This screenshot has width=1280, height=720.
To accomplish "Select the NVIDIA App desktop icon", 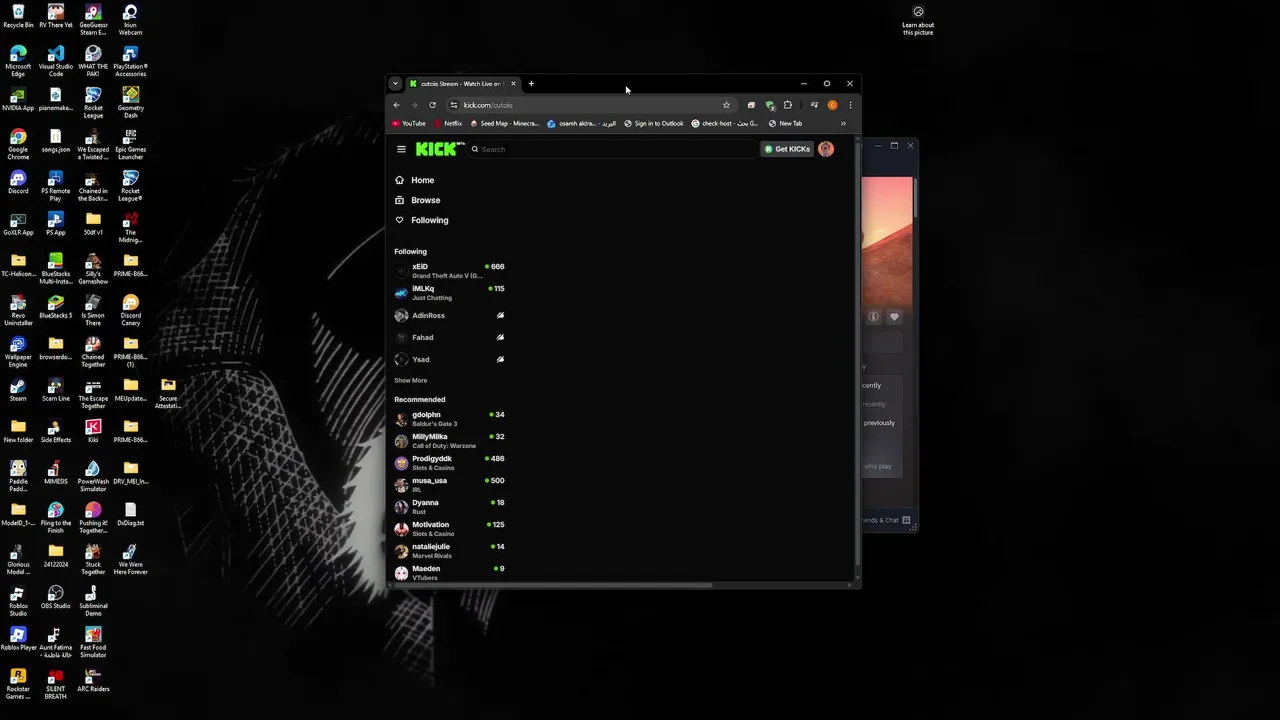I will tap(18, 100).
